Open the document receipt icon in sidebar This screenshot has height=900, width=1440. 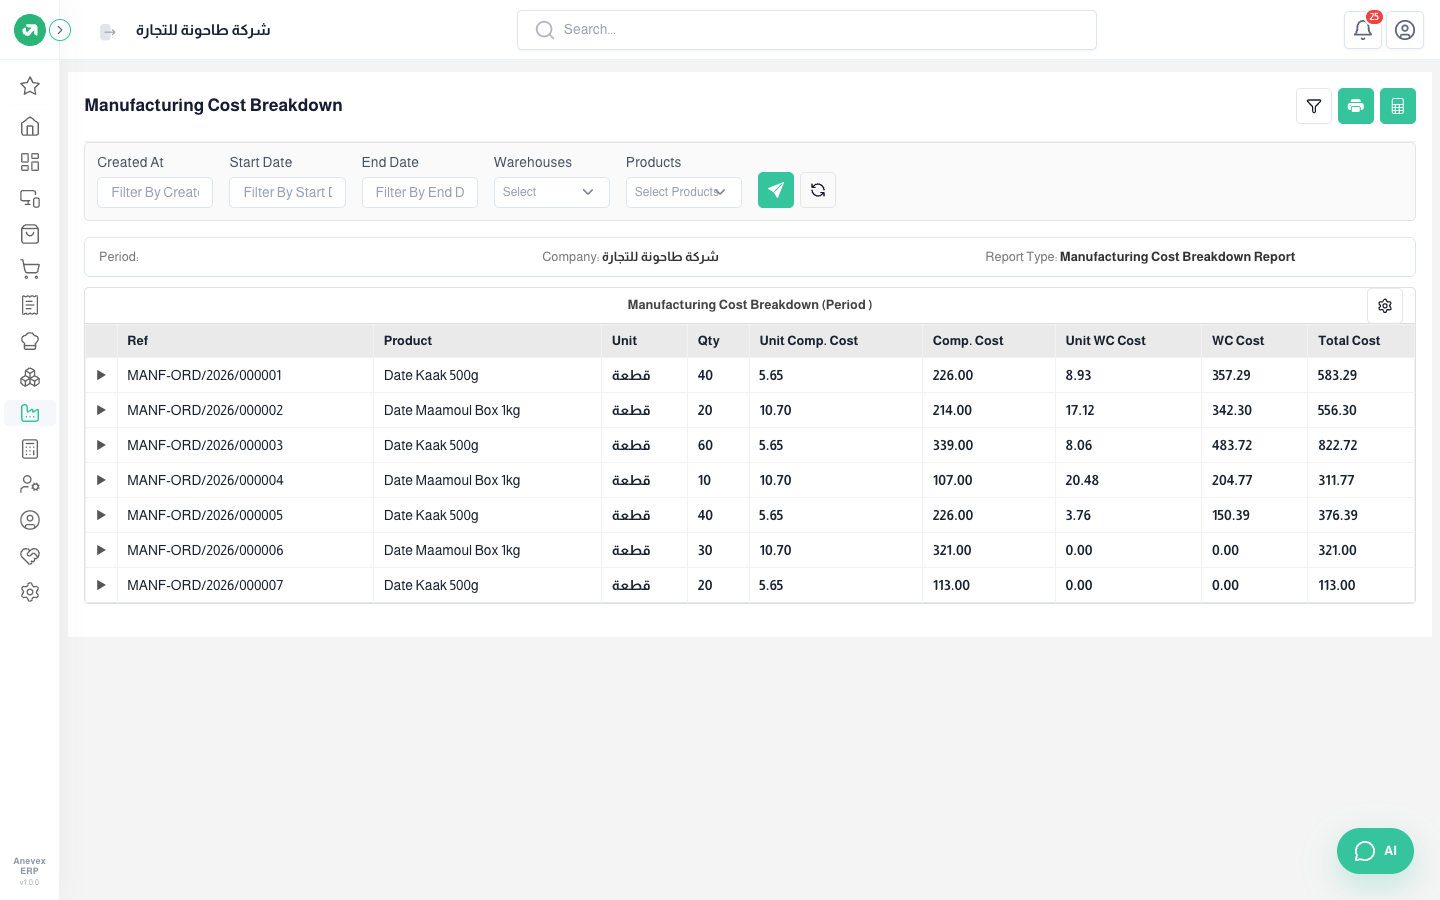(30, 305)
